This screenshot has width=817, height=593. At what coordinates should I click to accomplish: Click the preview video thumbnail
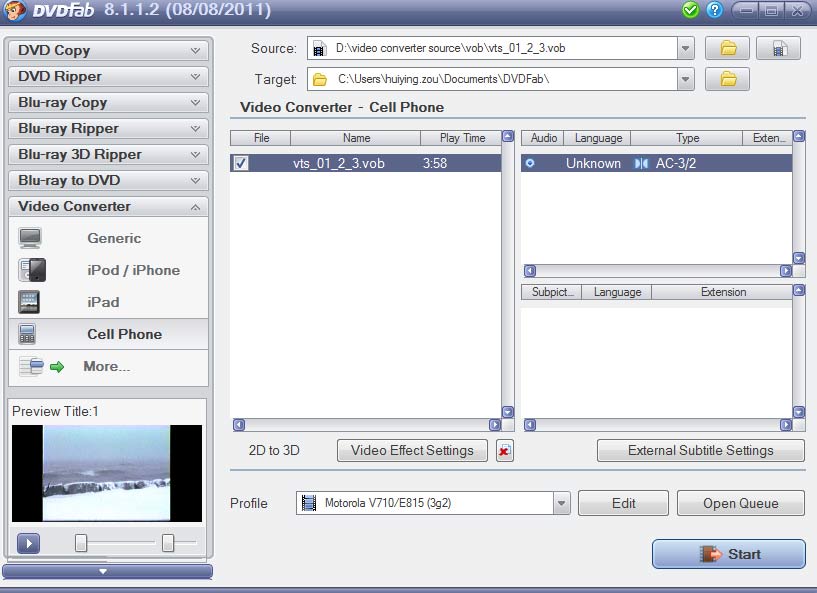(107, 473)
